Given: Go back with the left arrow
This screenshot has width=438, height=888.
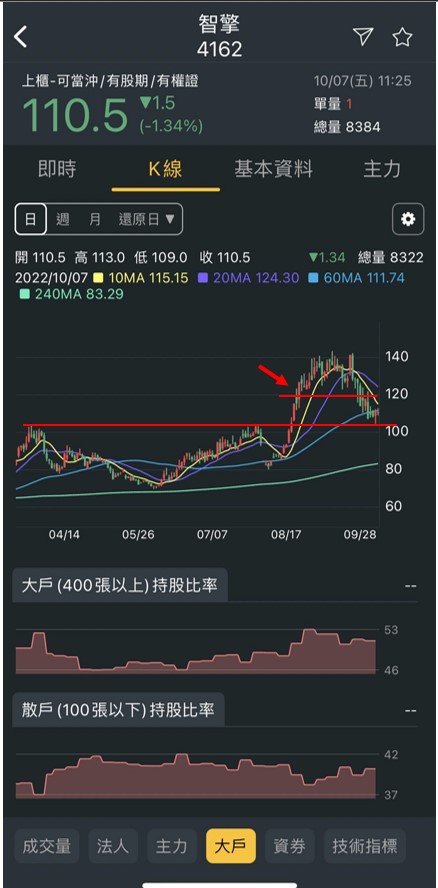Looking at the screenshot, I should point(21,37).
